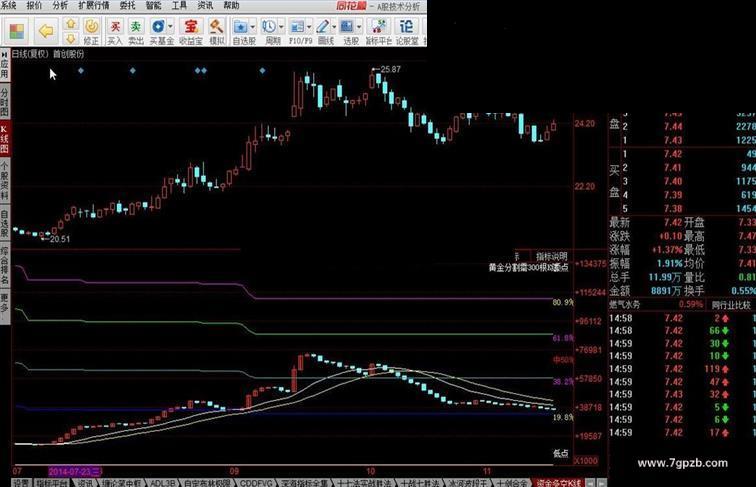Image resolution: width=756 pixels, height=487 pixels.
Task: Click the 2014-07-23 date marker
Action: [75, 471]
